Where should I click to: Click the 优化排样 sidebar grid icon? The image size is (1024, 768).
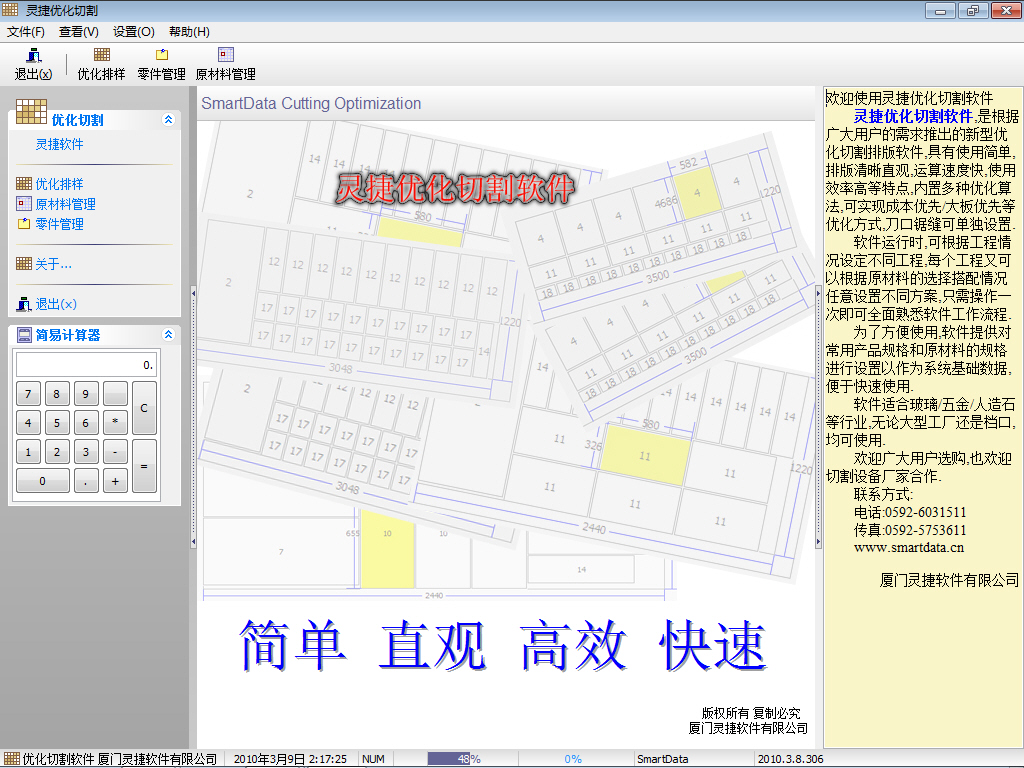[x=24, y=184]
